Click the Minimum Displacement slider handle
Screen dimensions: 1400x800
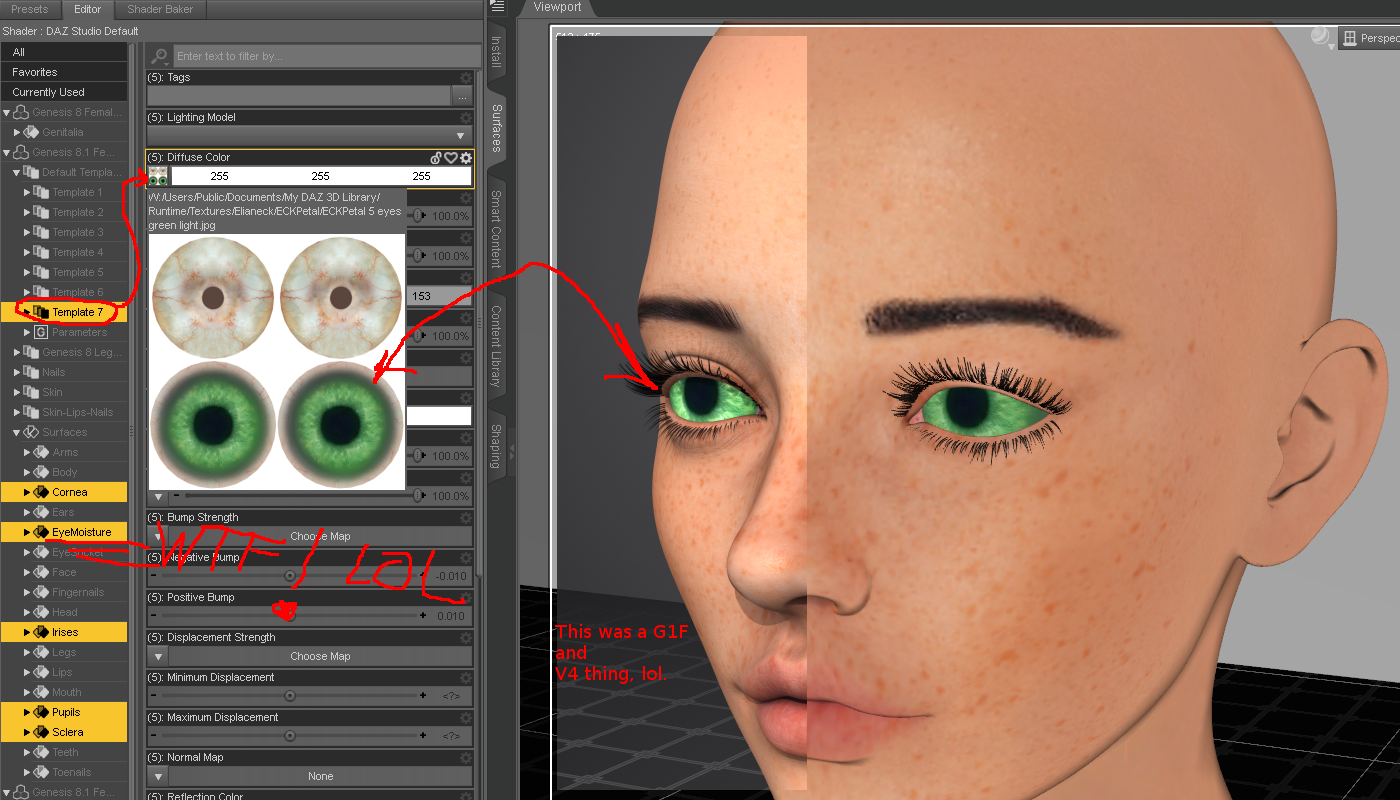[290, 696]
